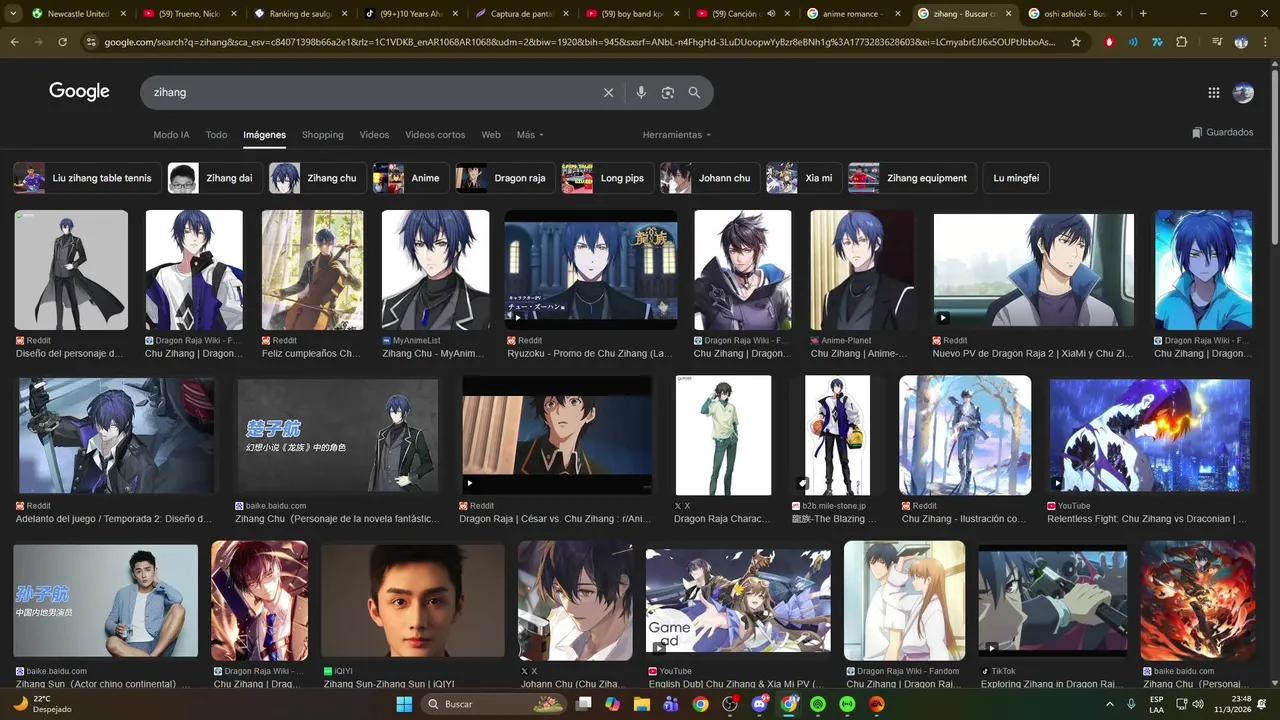Expand the Más dropdown
The image size is (1280, 720).
point(530,135)
